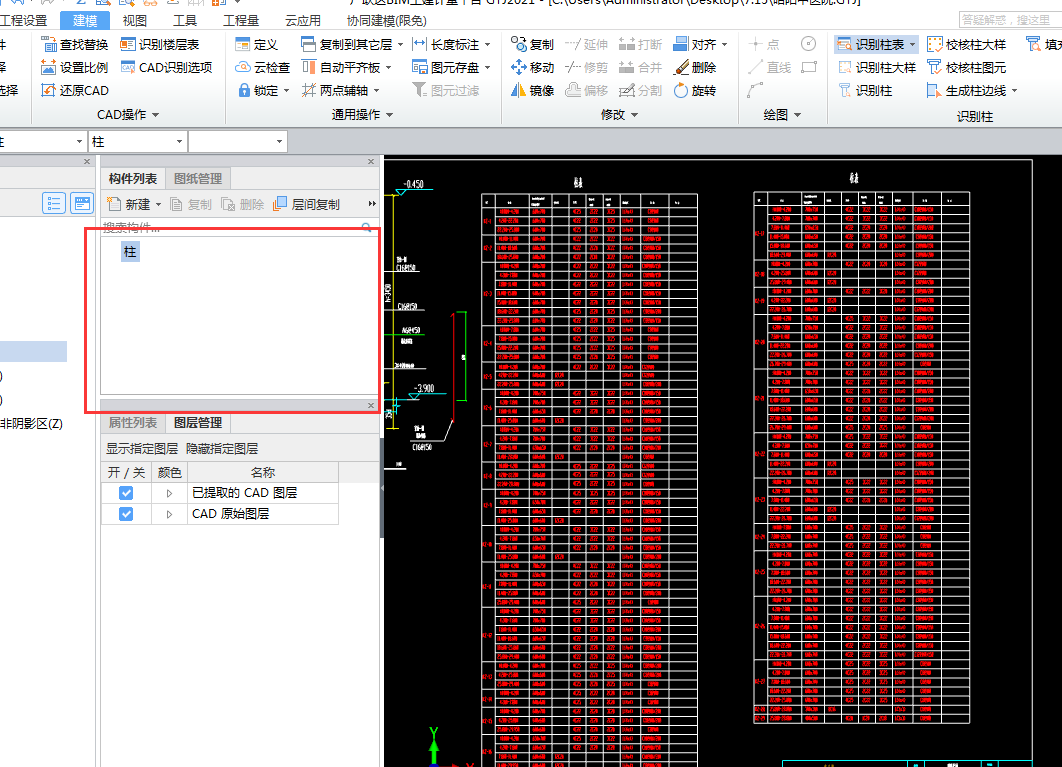Select 复制到其它层 copy tool
1062x767 pixels.
347,45
